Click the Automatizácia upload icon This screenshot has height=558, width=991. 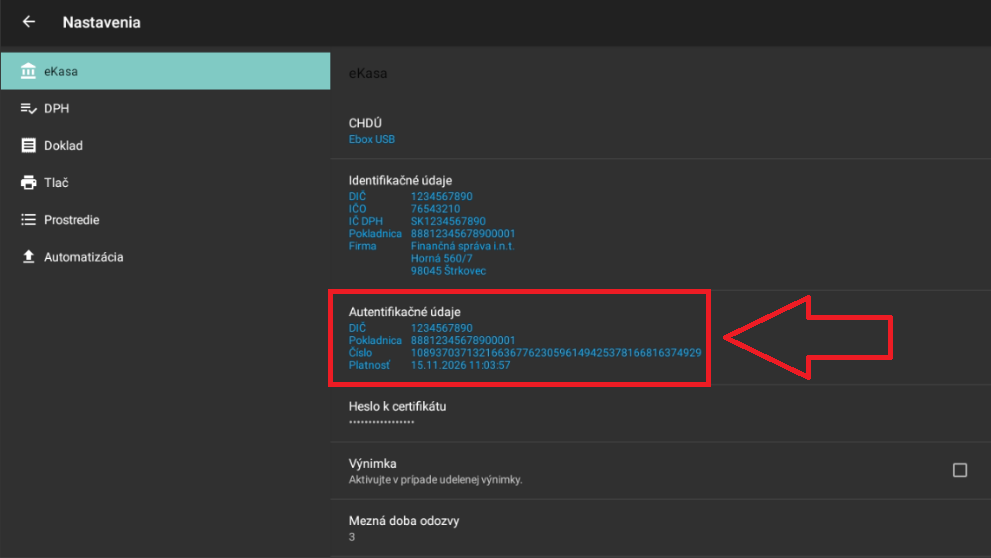[x=28, y=257]
